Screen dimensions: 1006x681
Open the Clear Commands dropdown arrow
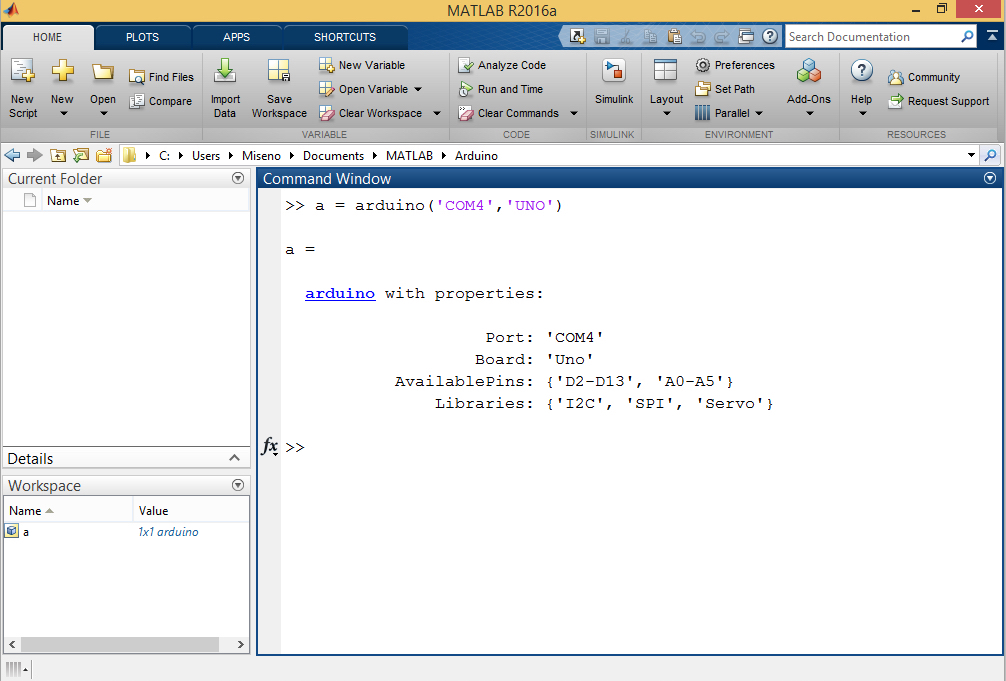click(574, 113)
